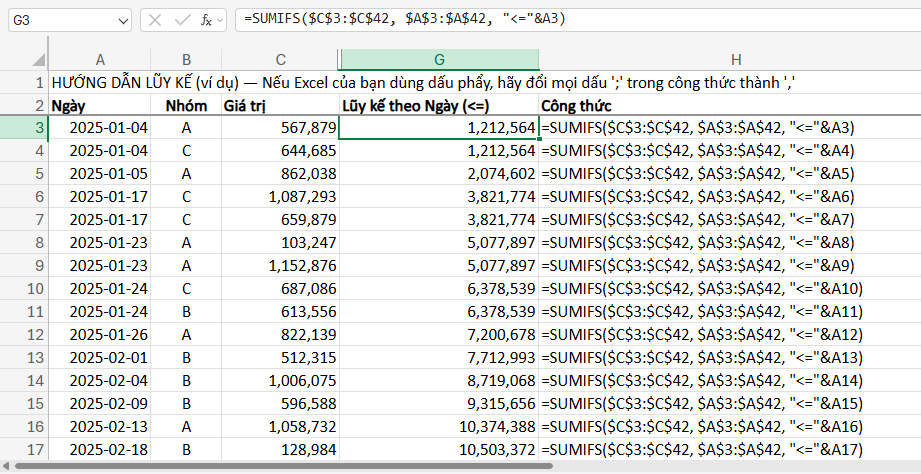The image size is (921, 474).
Task: Click formula text cell ending in &A17)
Action: (730, 450)
